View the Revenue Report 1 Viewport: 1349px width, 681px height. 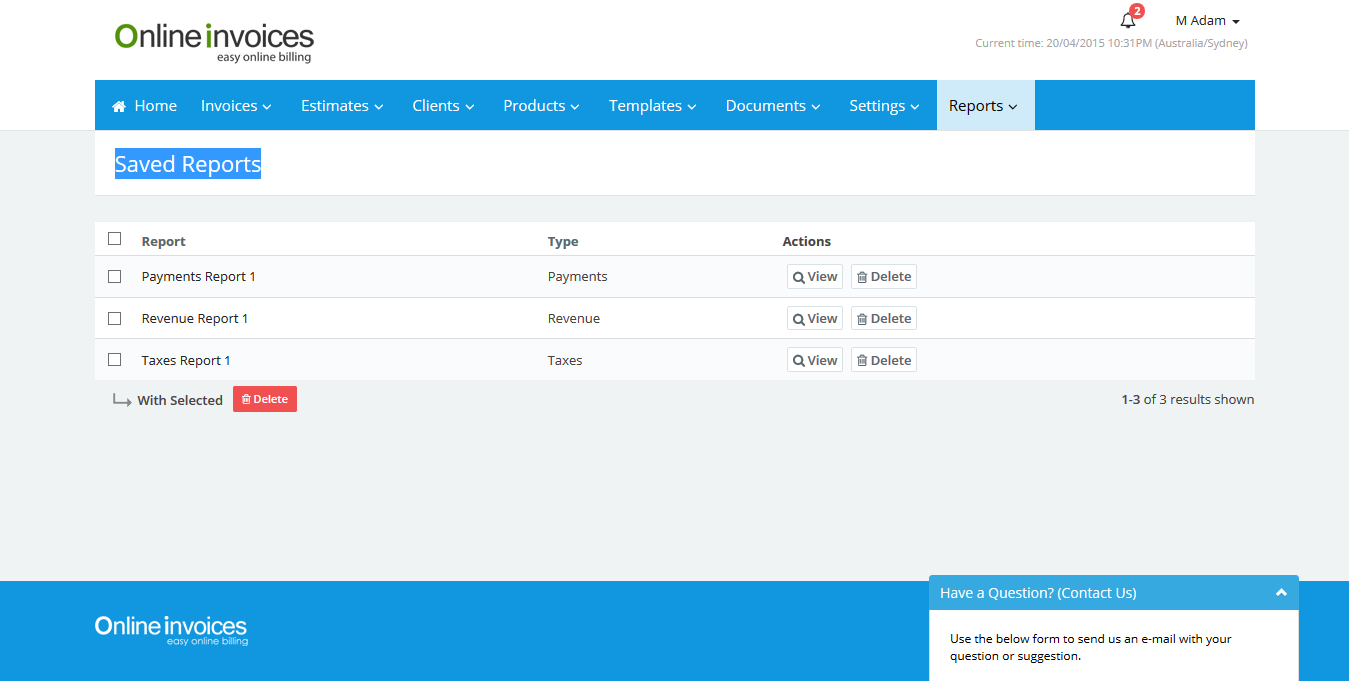[x=814, y=319]
